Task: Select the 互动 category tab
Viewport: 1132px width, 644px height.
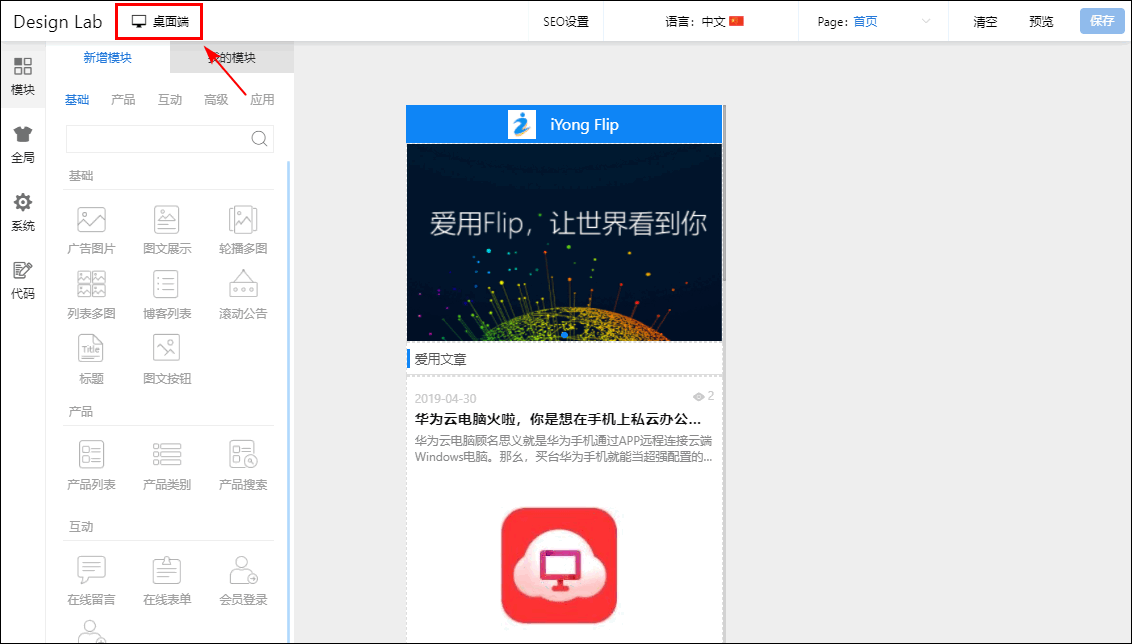Action: coord(170,100)
